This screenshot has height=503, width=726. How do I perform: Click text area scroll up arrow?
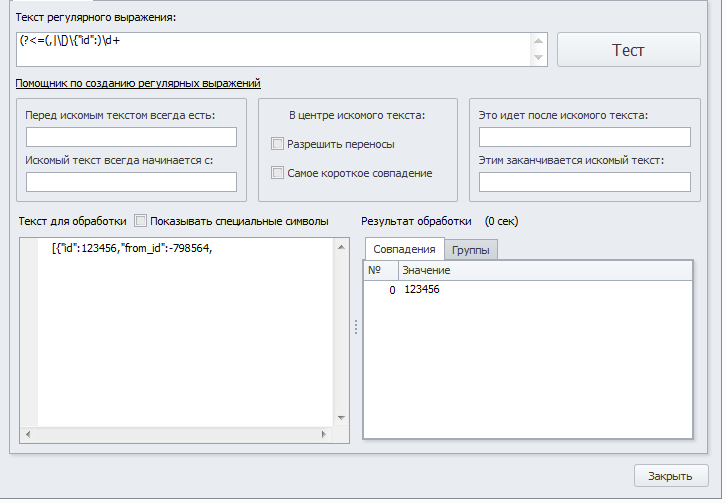point(341,247)
